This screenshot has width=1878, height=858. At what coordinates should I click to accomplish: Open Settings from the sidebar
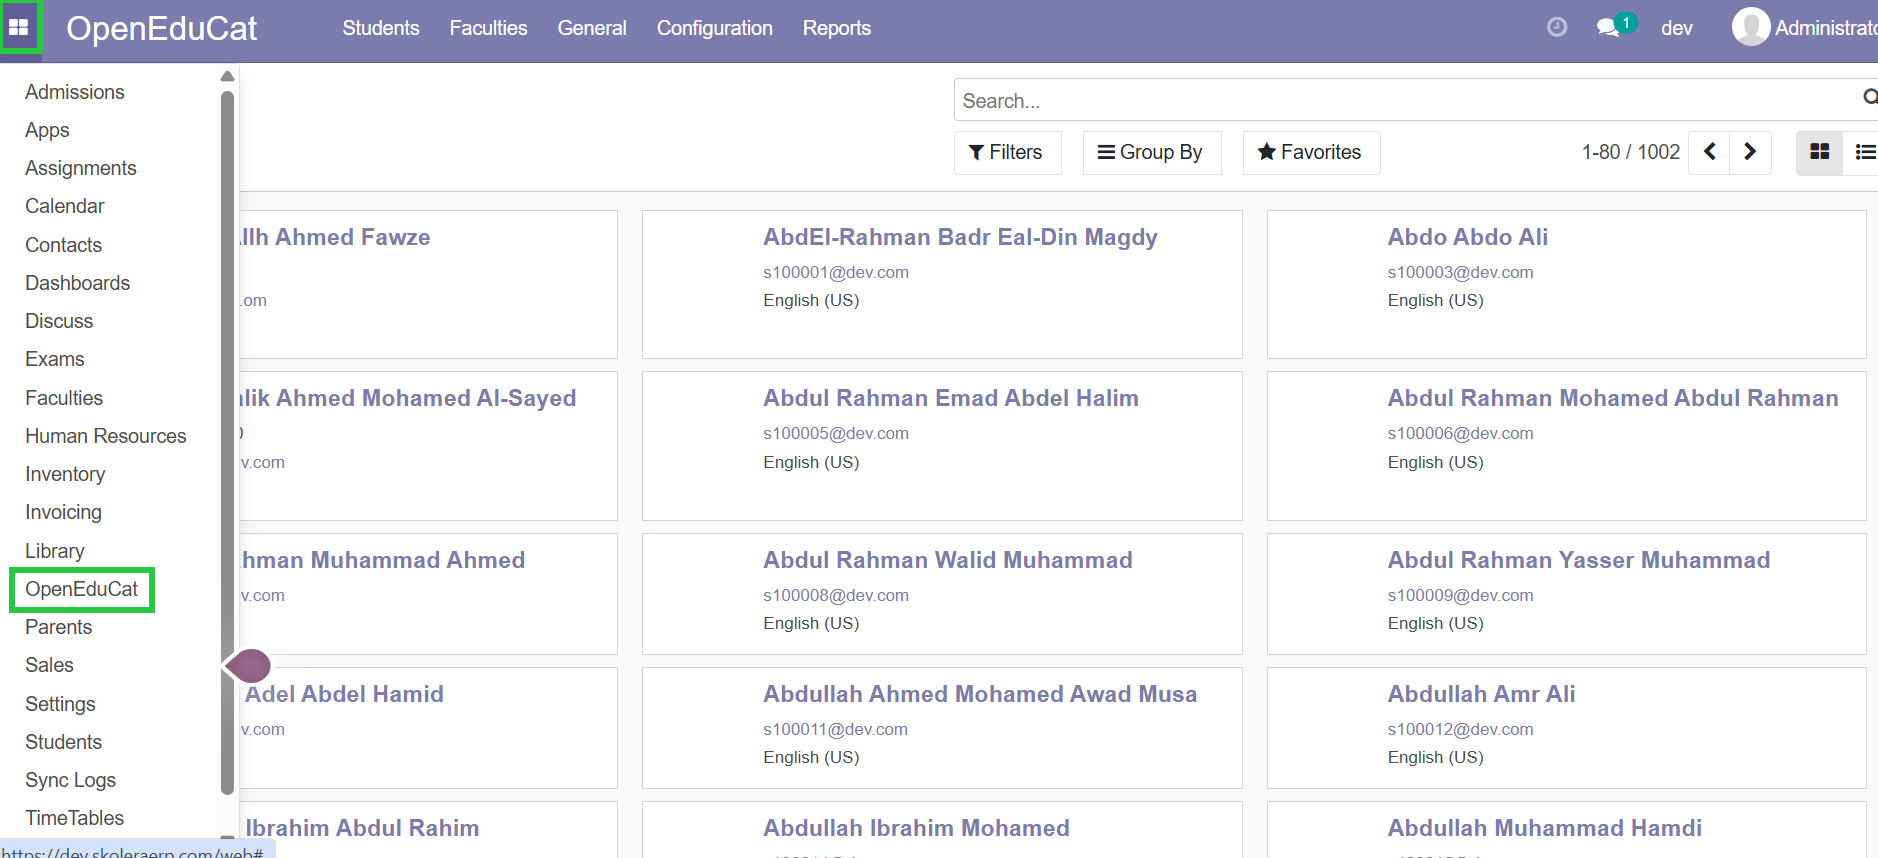(60, 704)
